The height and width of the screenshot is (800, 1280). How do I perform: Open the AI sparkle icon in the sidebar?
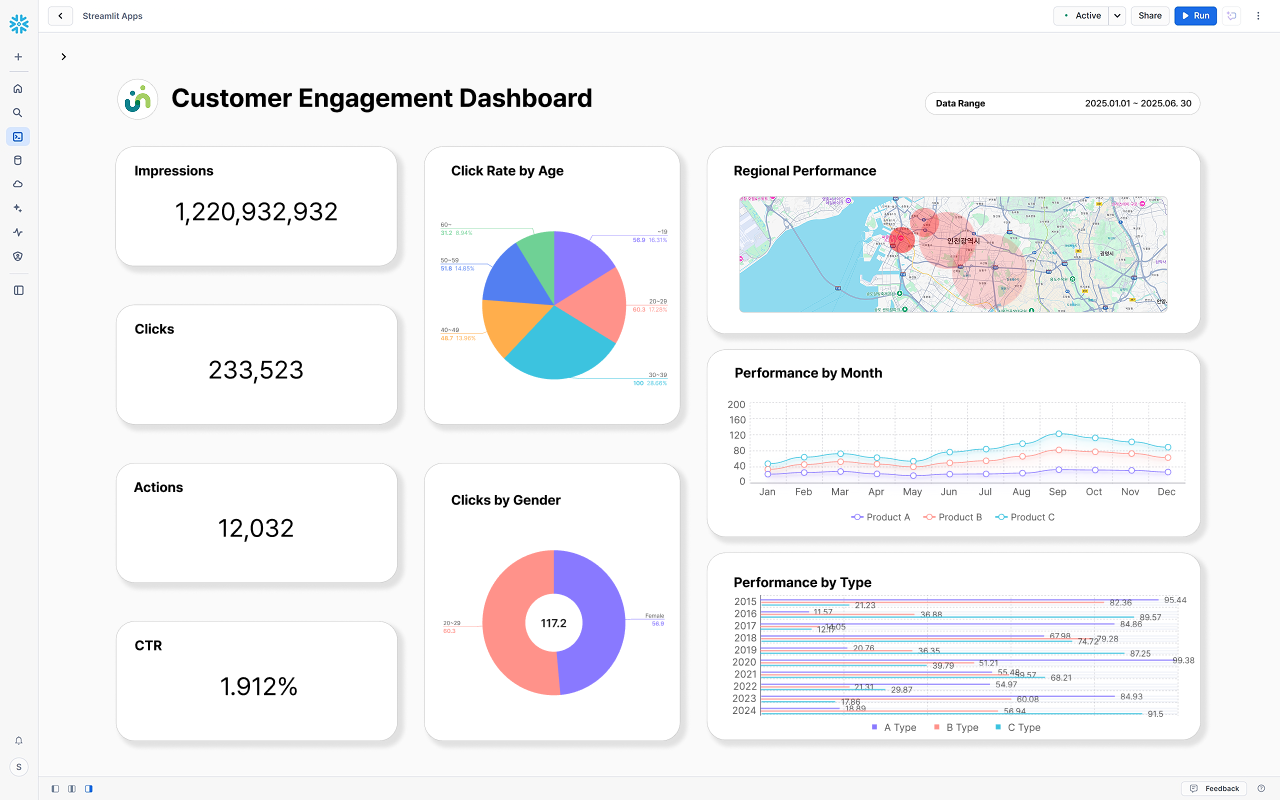click(18, 208)
